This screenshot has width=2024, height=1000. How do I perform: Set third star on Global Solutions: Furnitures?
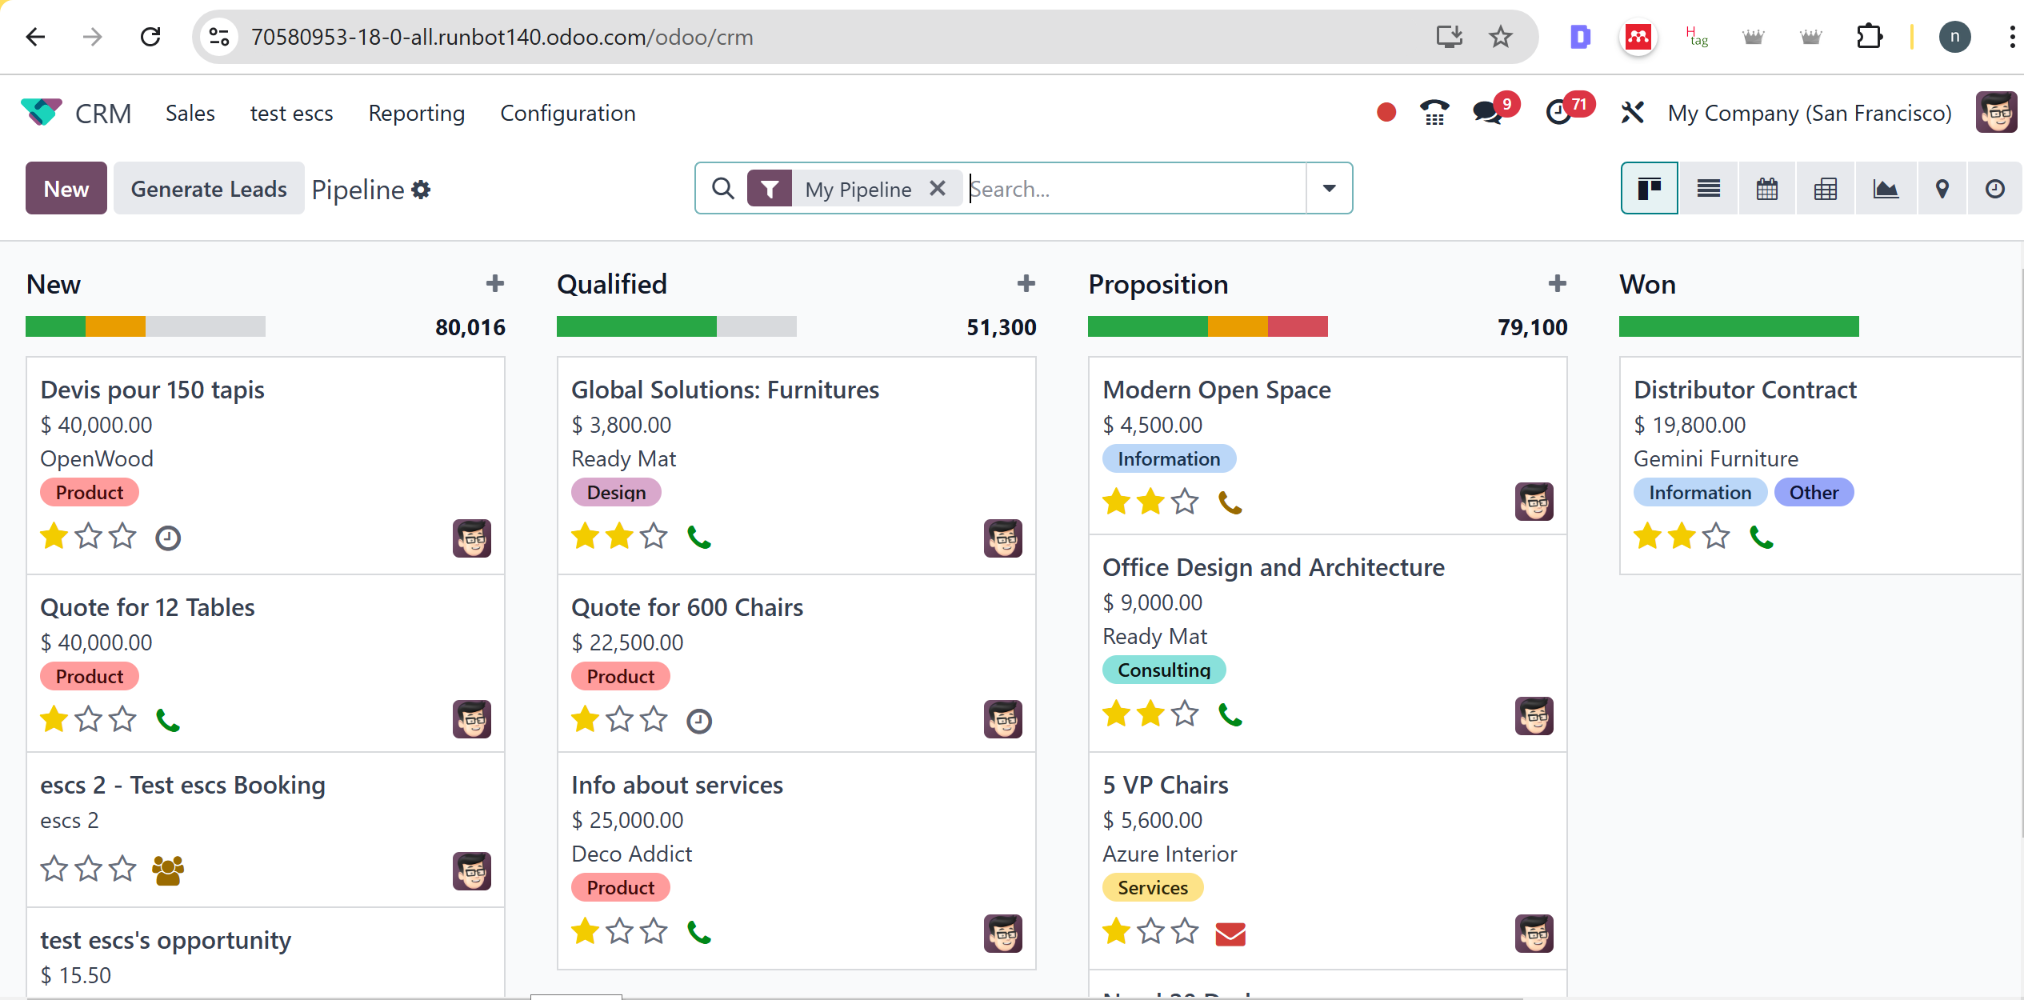(x=654, y=536)
